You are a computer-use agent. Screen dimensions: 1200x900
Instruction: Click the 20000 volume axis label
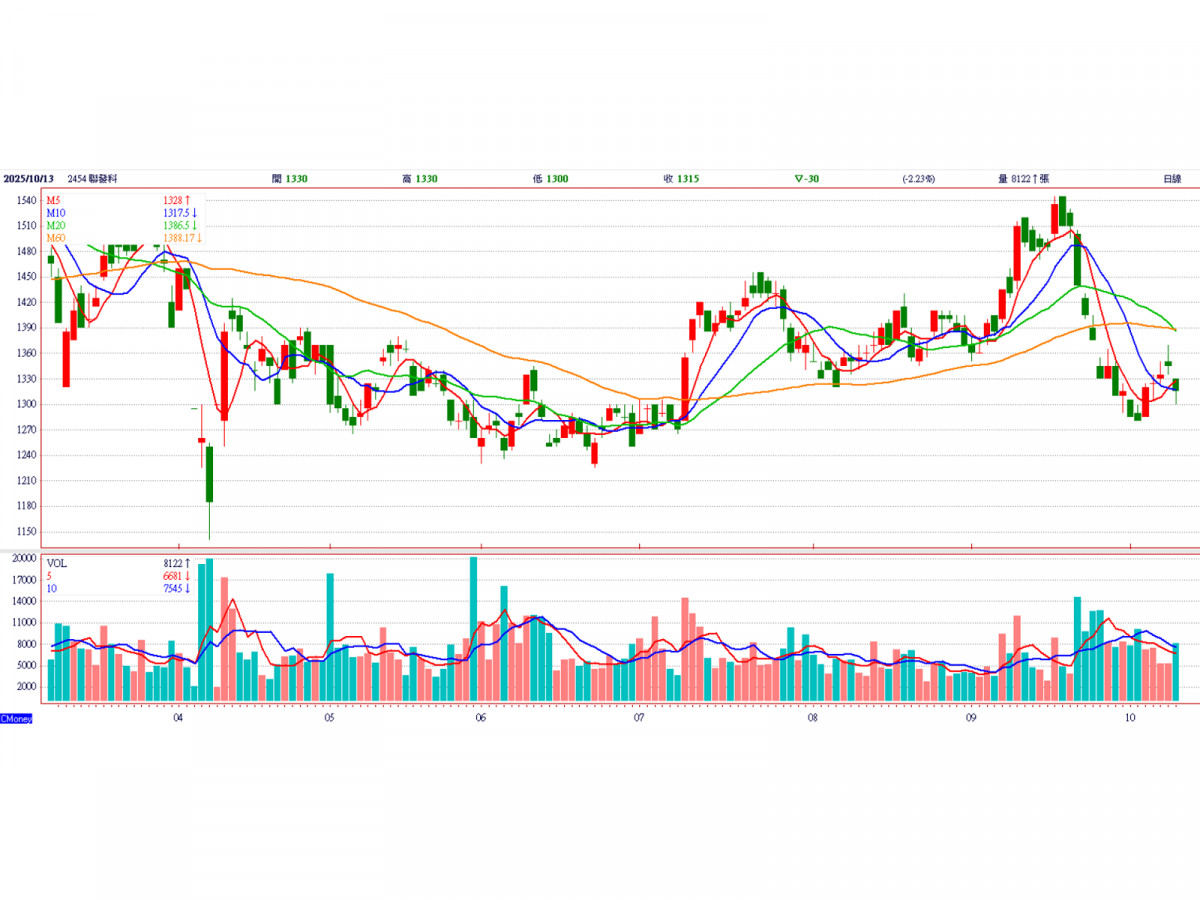pos(26,559)
